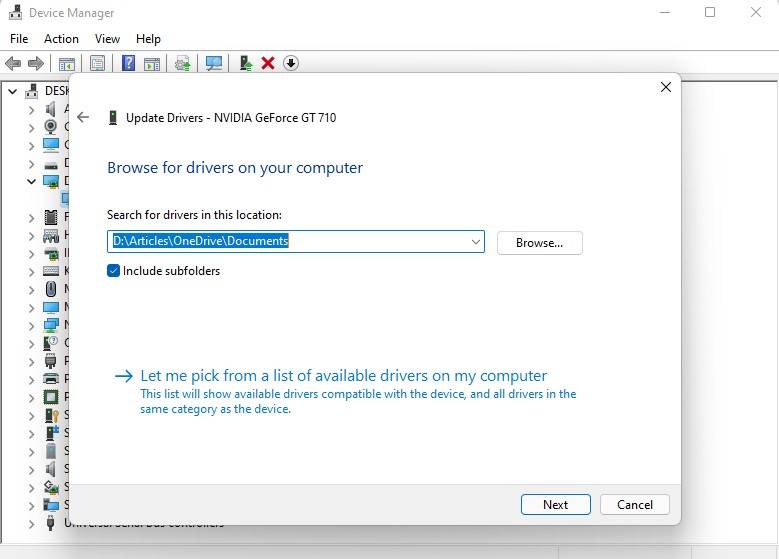Open the File menu
The width and height of the screenshot is (779, 559).
19,39
